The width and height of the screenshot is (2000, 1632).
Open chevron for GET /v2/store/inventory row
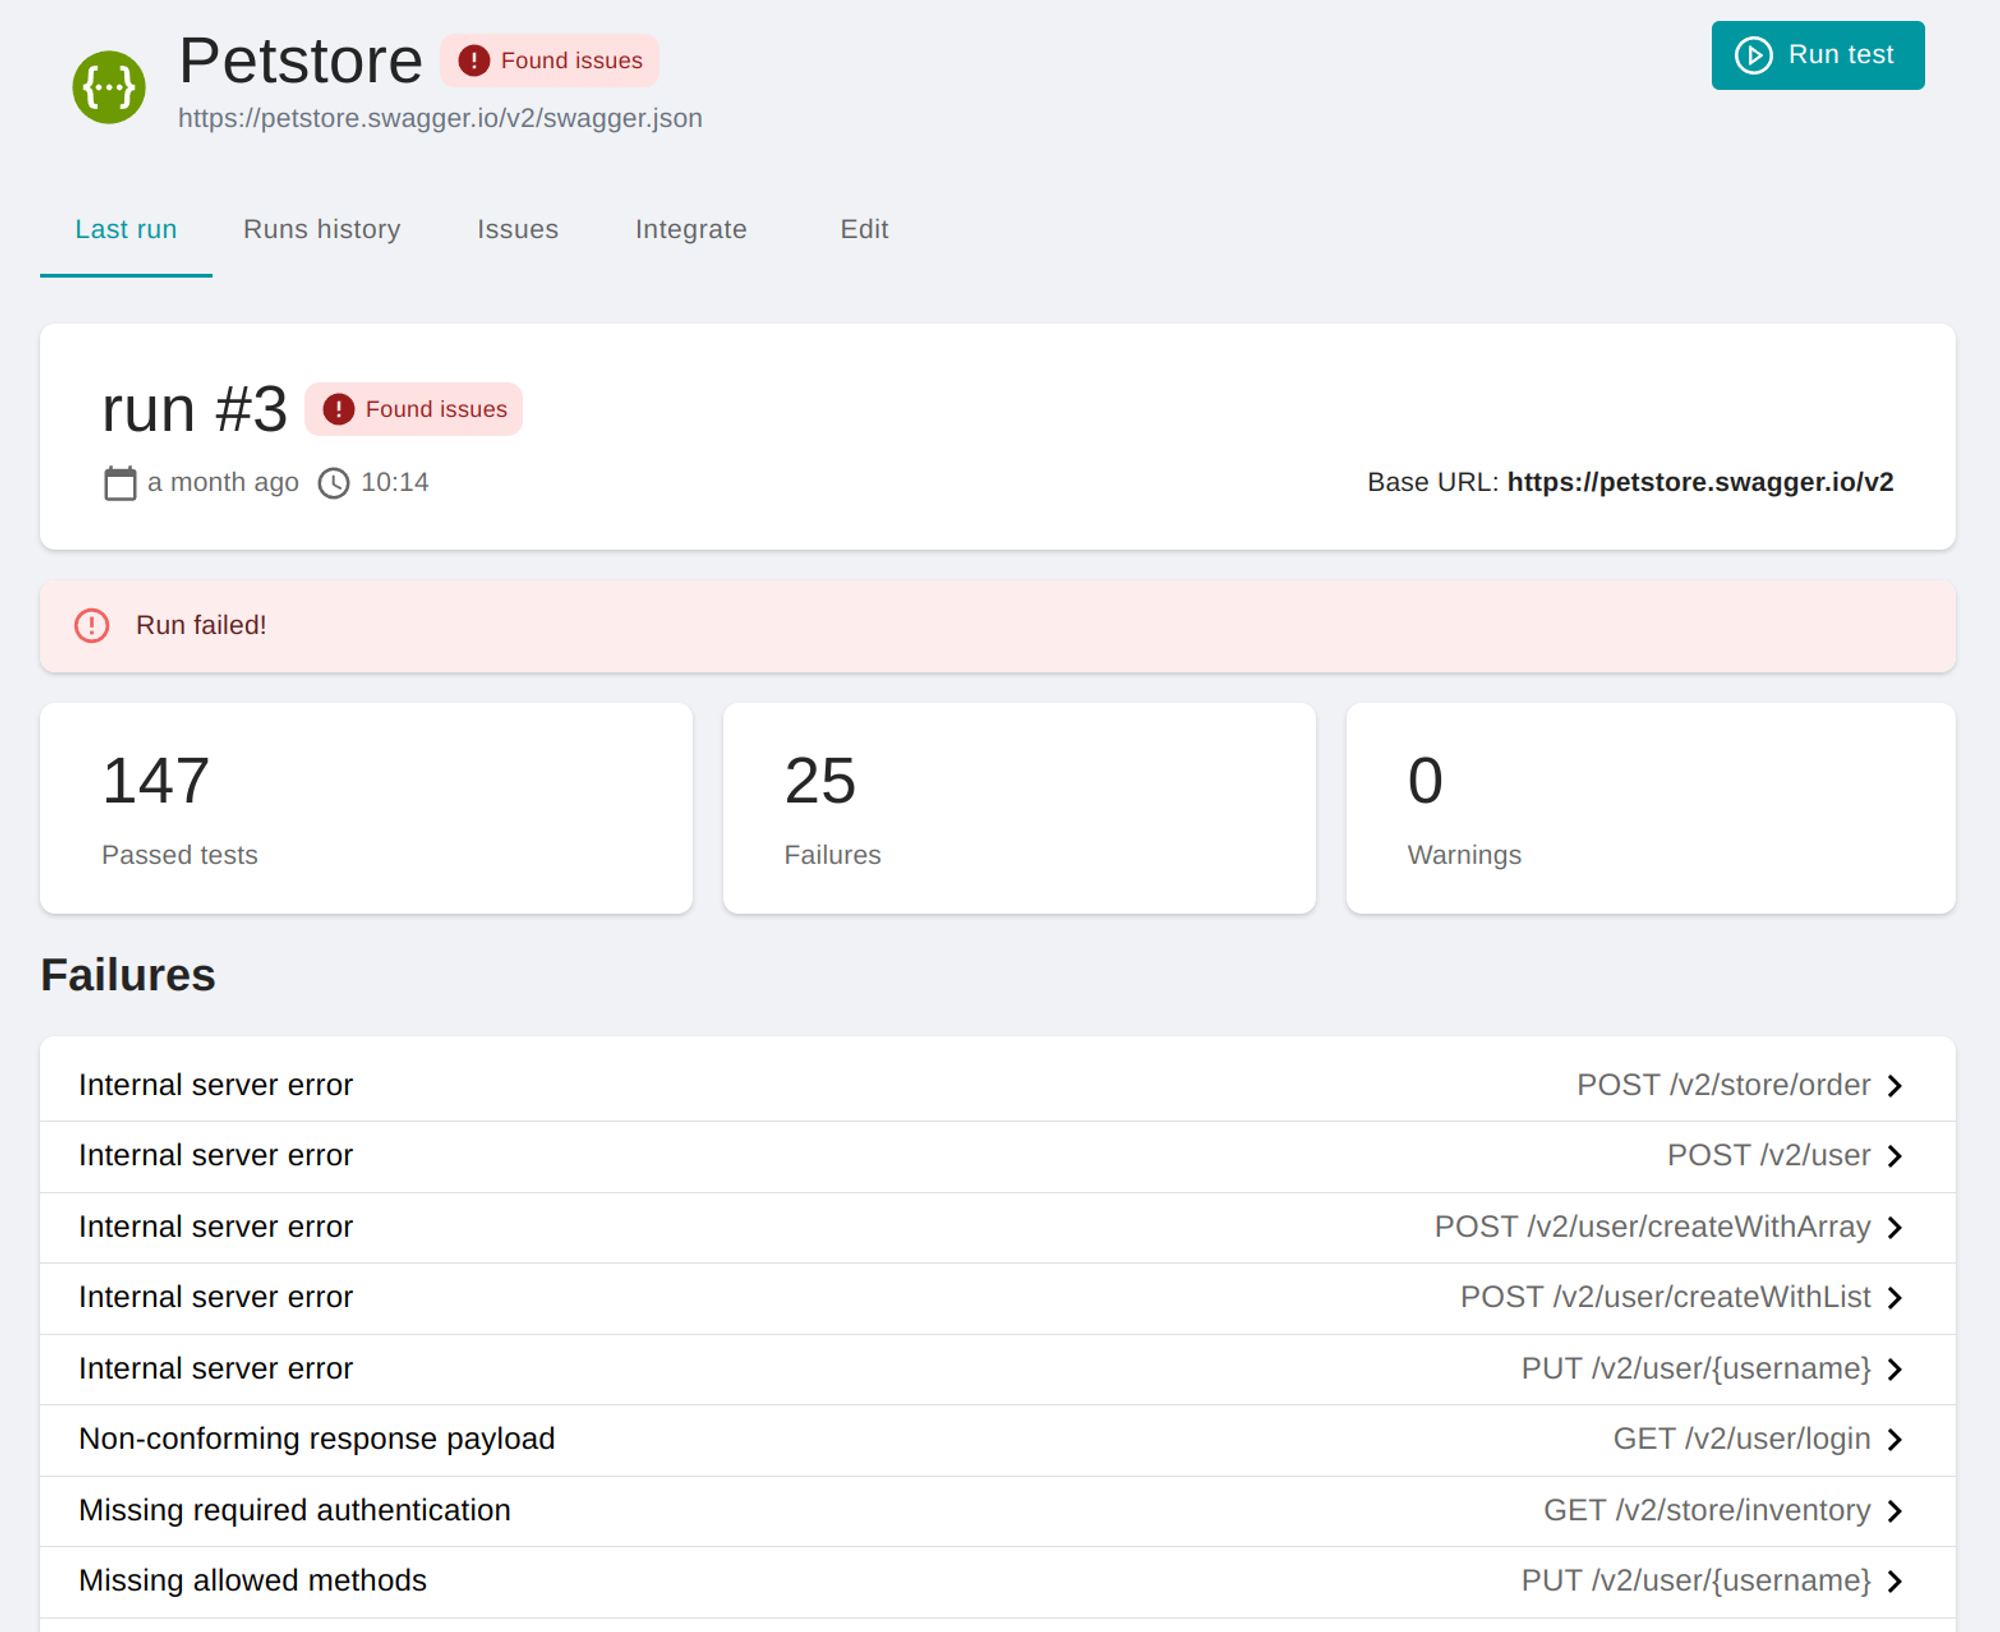tap(1894, 1510)
